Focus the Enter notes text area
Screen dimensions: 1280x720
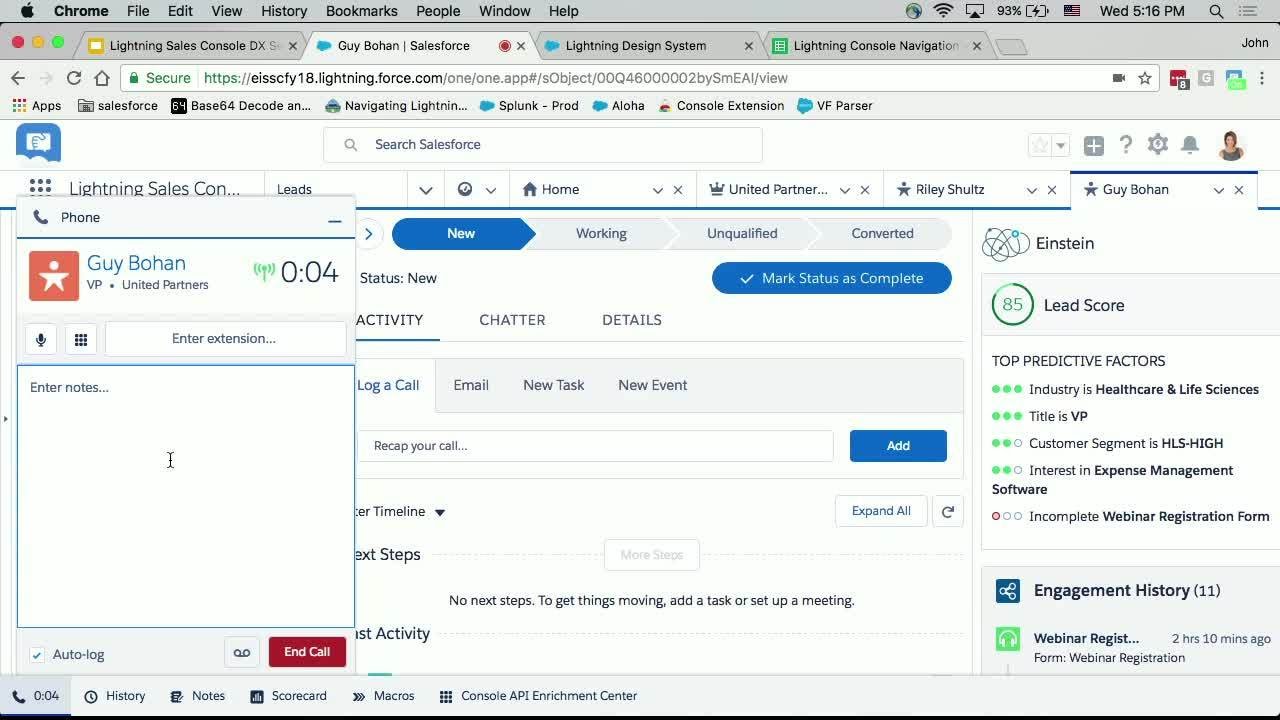tap(186, 496)
